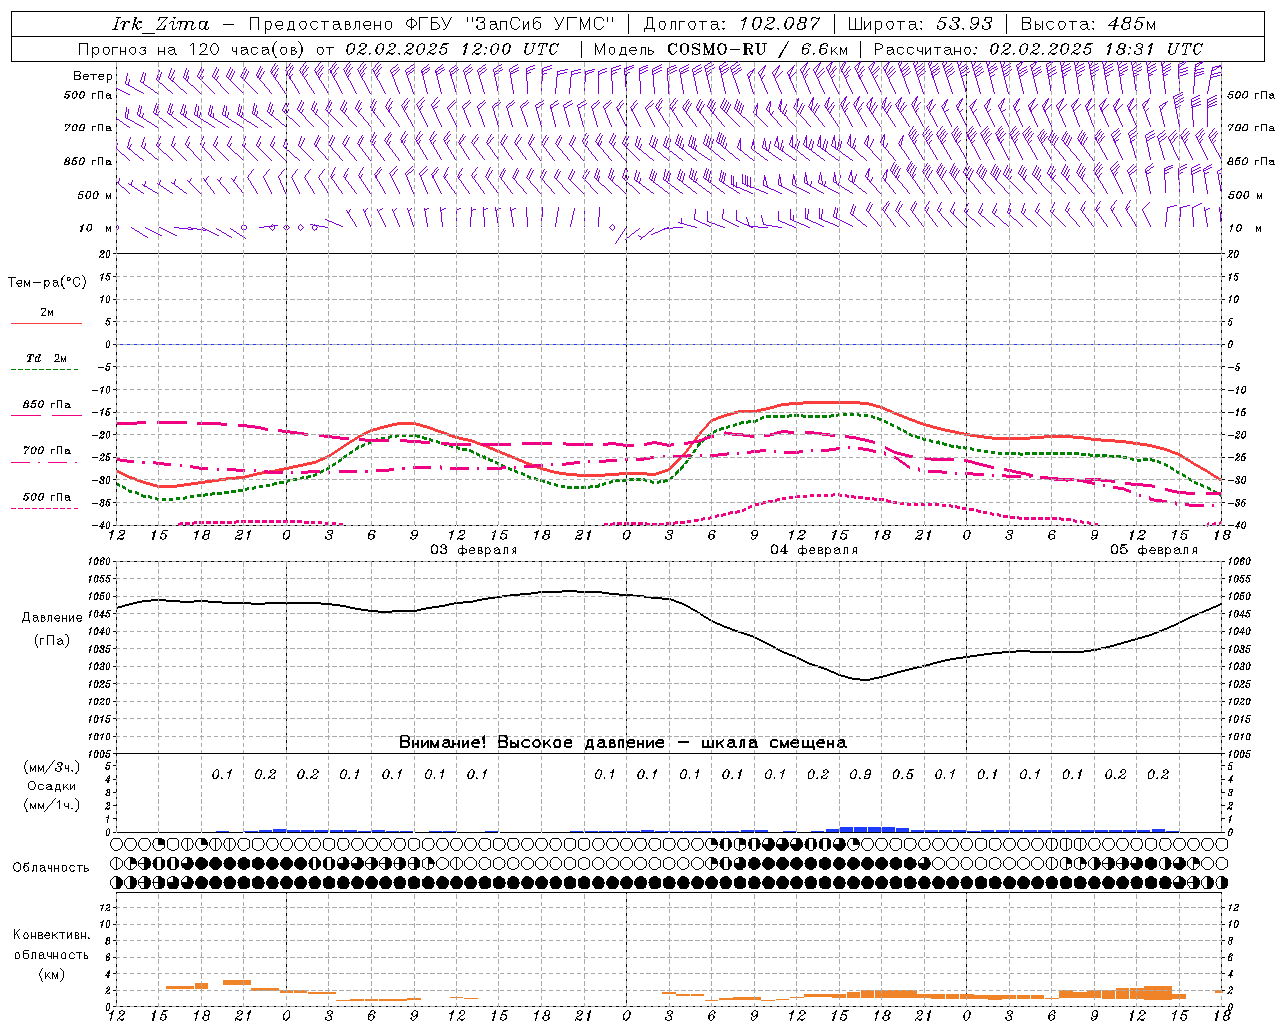Click the (гПа) unit under Давление
The image size is (1280, 1024).
point(52,640)
